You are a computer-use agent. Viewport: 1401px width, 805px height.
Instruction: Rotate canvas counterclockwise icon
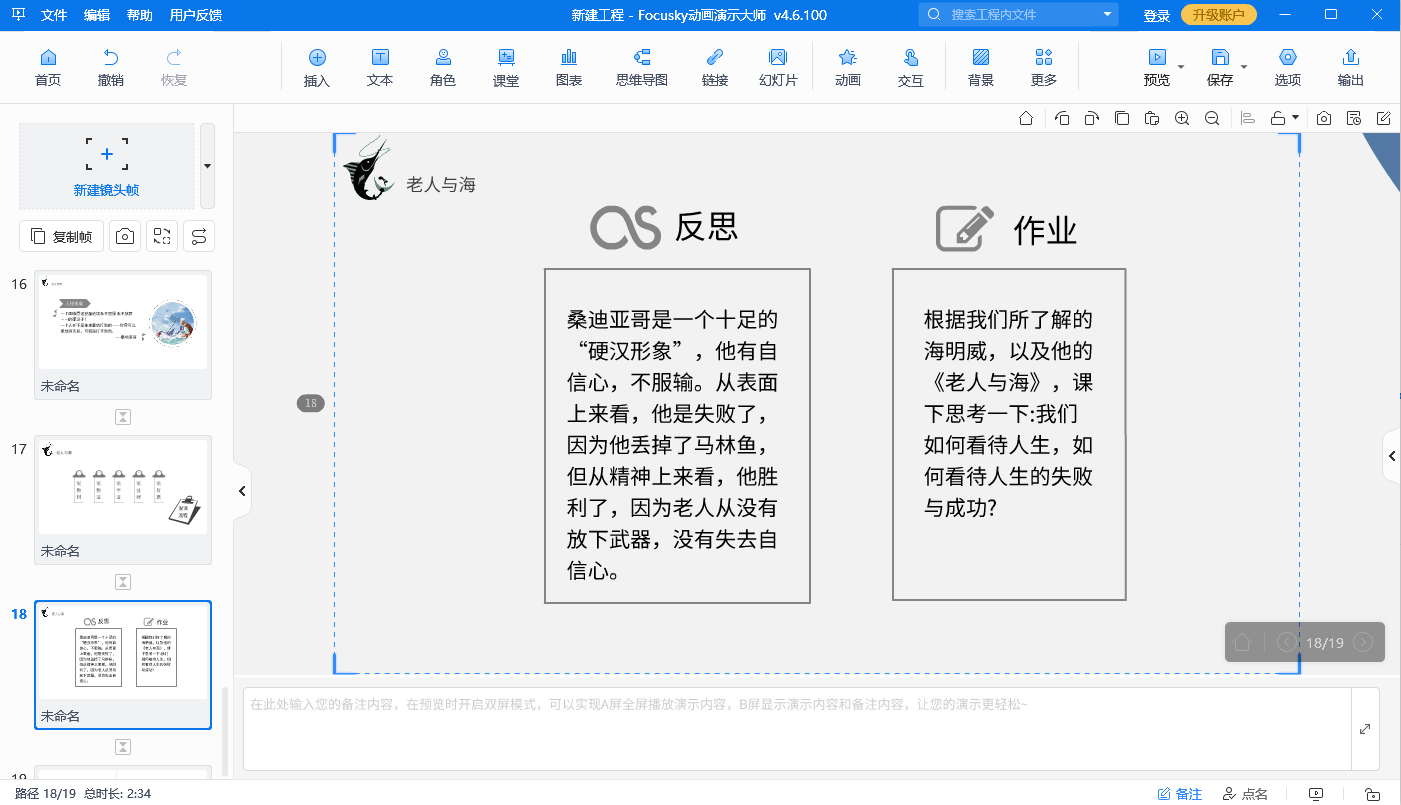click(x=1062, y=118)
